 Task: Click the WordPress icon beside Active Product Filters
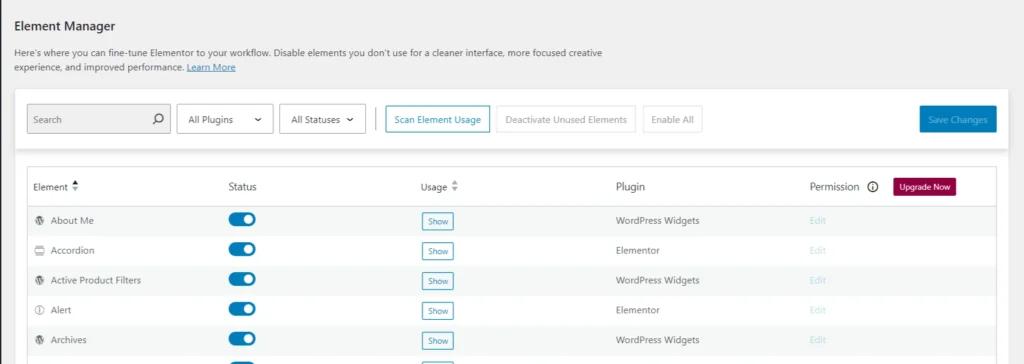coord(39,280)
